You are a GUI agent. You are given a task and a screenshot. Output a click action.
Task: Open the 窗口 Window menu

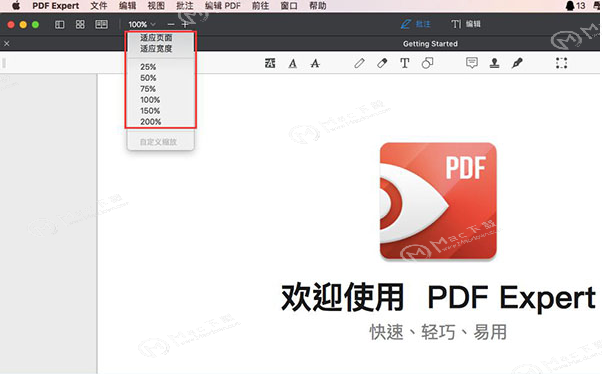[289, 6]
